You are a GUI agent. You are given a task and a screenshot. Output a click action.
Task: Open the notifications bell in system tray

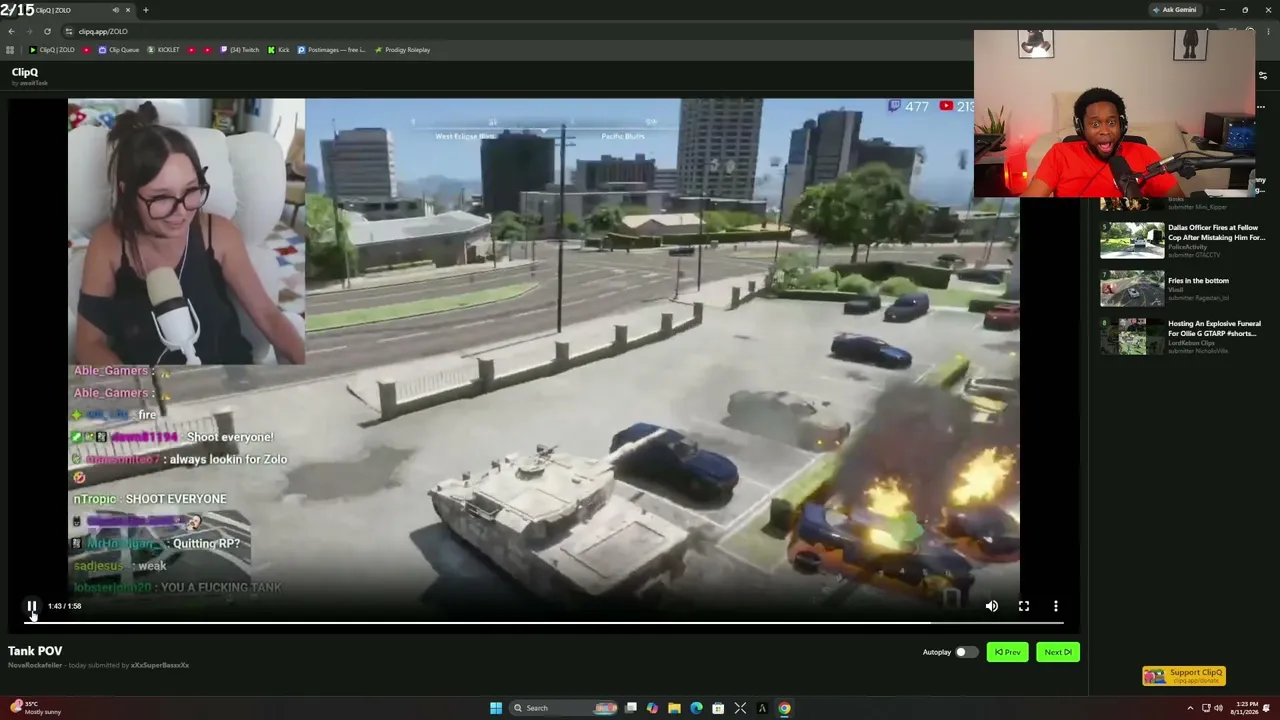1268,708
